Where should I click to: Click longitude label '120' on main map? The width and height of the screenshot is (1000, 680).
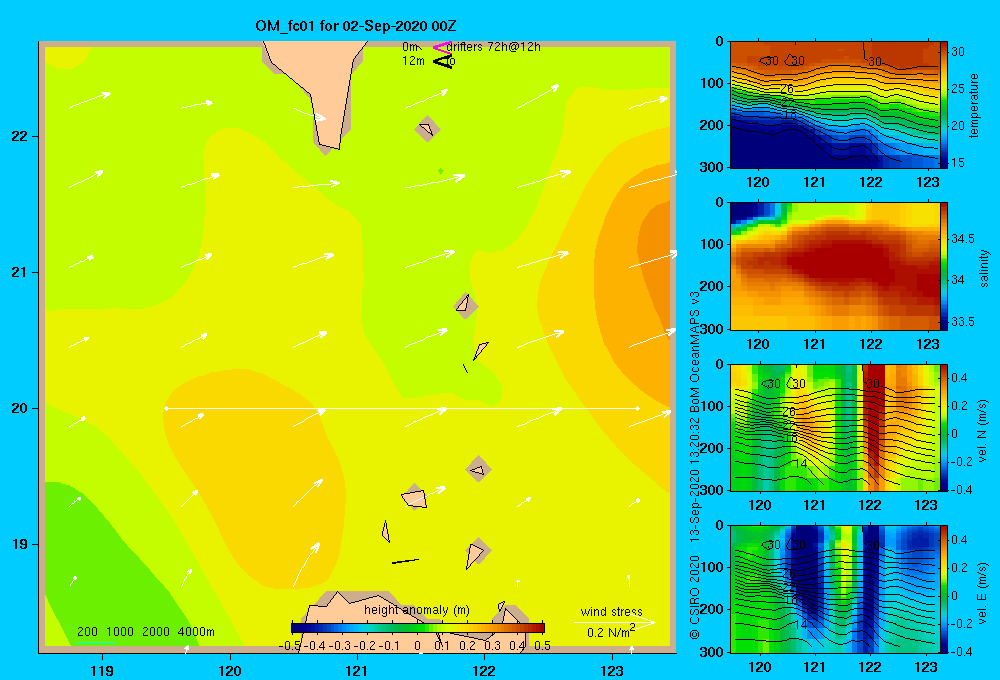tap(230, 670)
